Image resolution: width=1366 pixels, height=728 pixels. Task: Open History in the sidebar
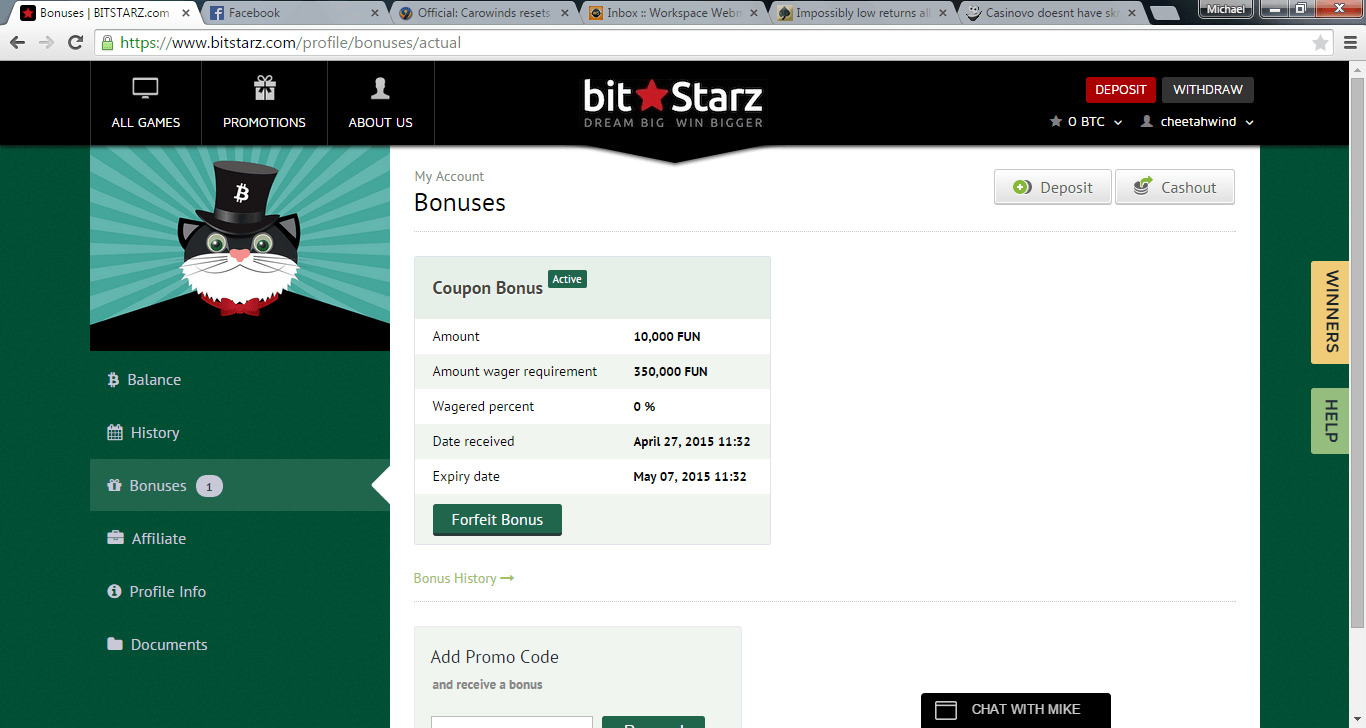coord(240,433)
